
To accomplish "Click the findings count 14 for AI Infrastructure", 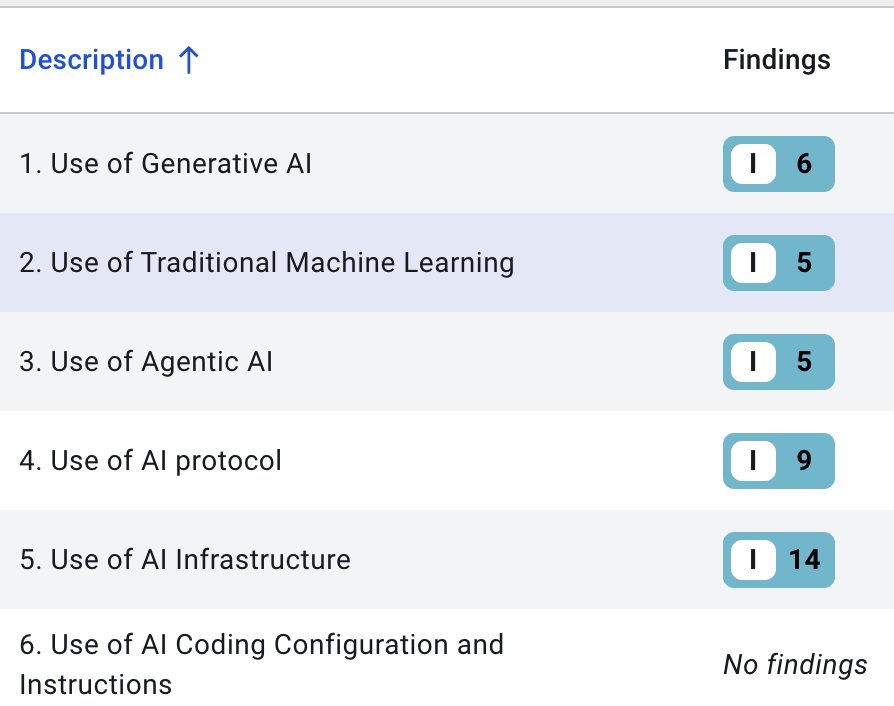I will pyautogui.click(x=804, y=559).
